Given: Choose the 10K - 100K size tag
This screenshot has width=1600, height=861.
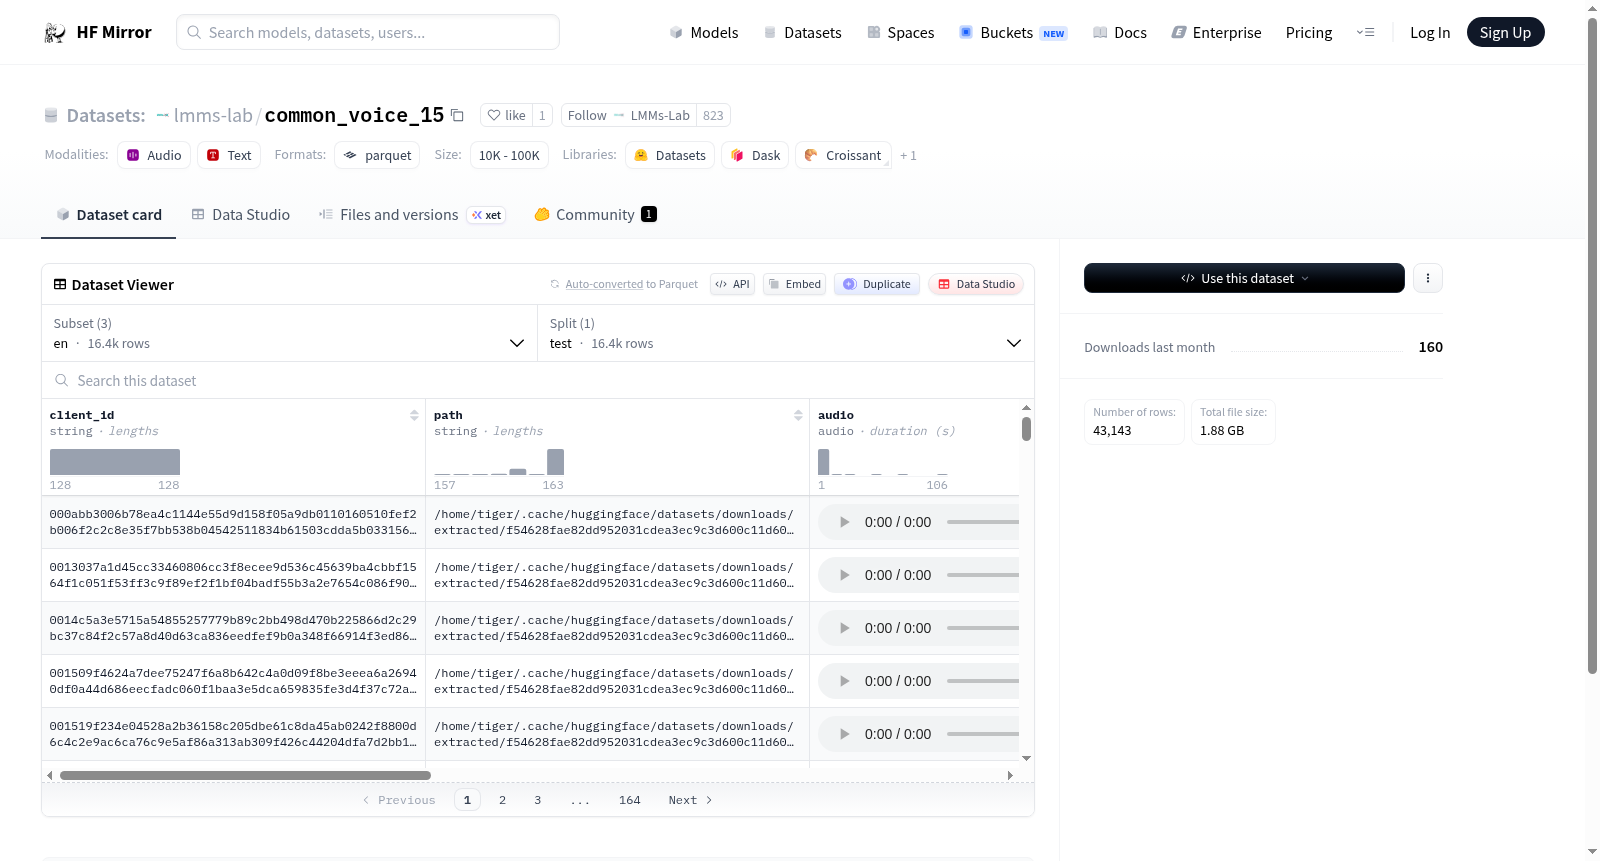Looking at the screenshot, I should [509, 155].
